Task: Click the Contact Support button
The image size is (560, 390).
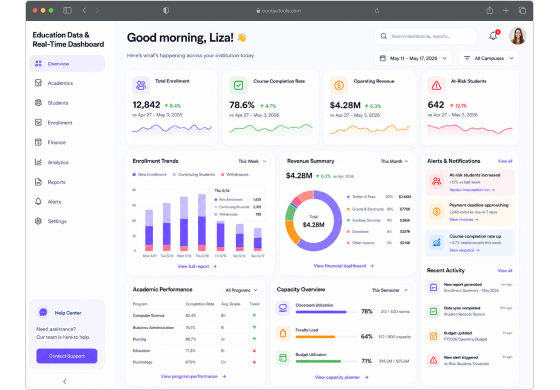Action: click(67, 356)
